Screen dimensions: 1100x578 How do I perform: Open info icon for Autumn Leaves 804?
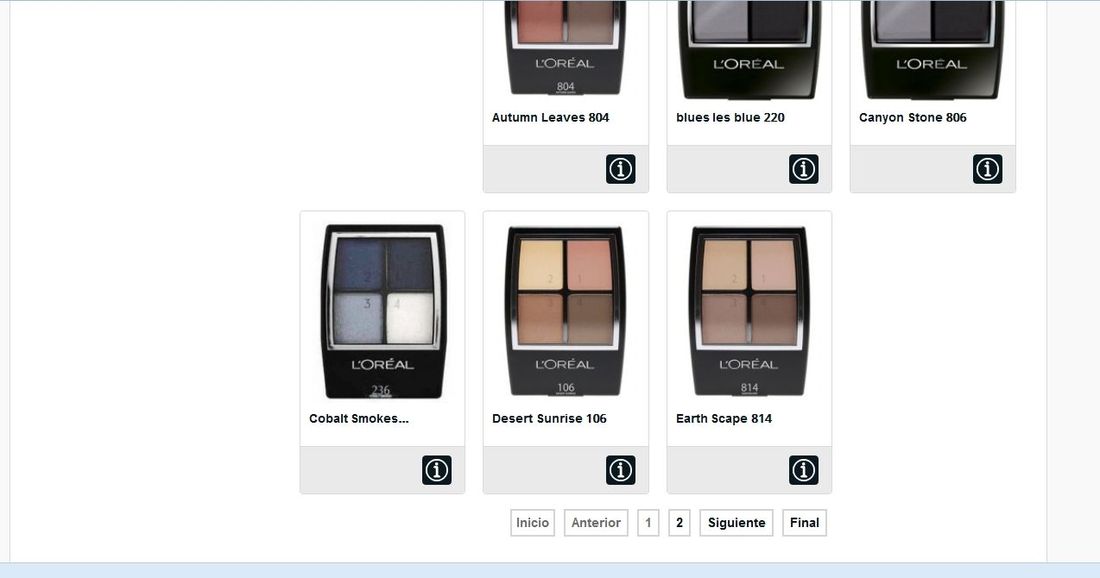(620, 169)
